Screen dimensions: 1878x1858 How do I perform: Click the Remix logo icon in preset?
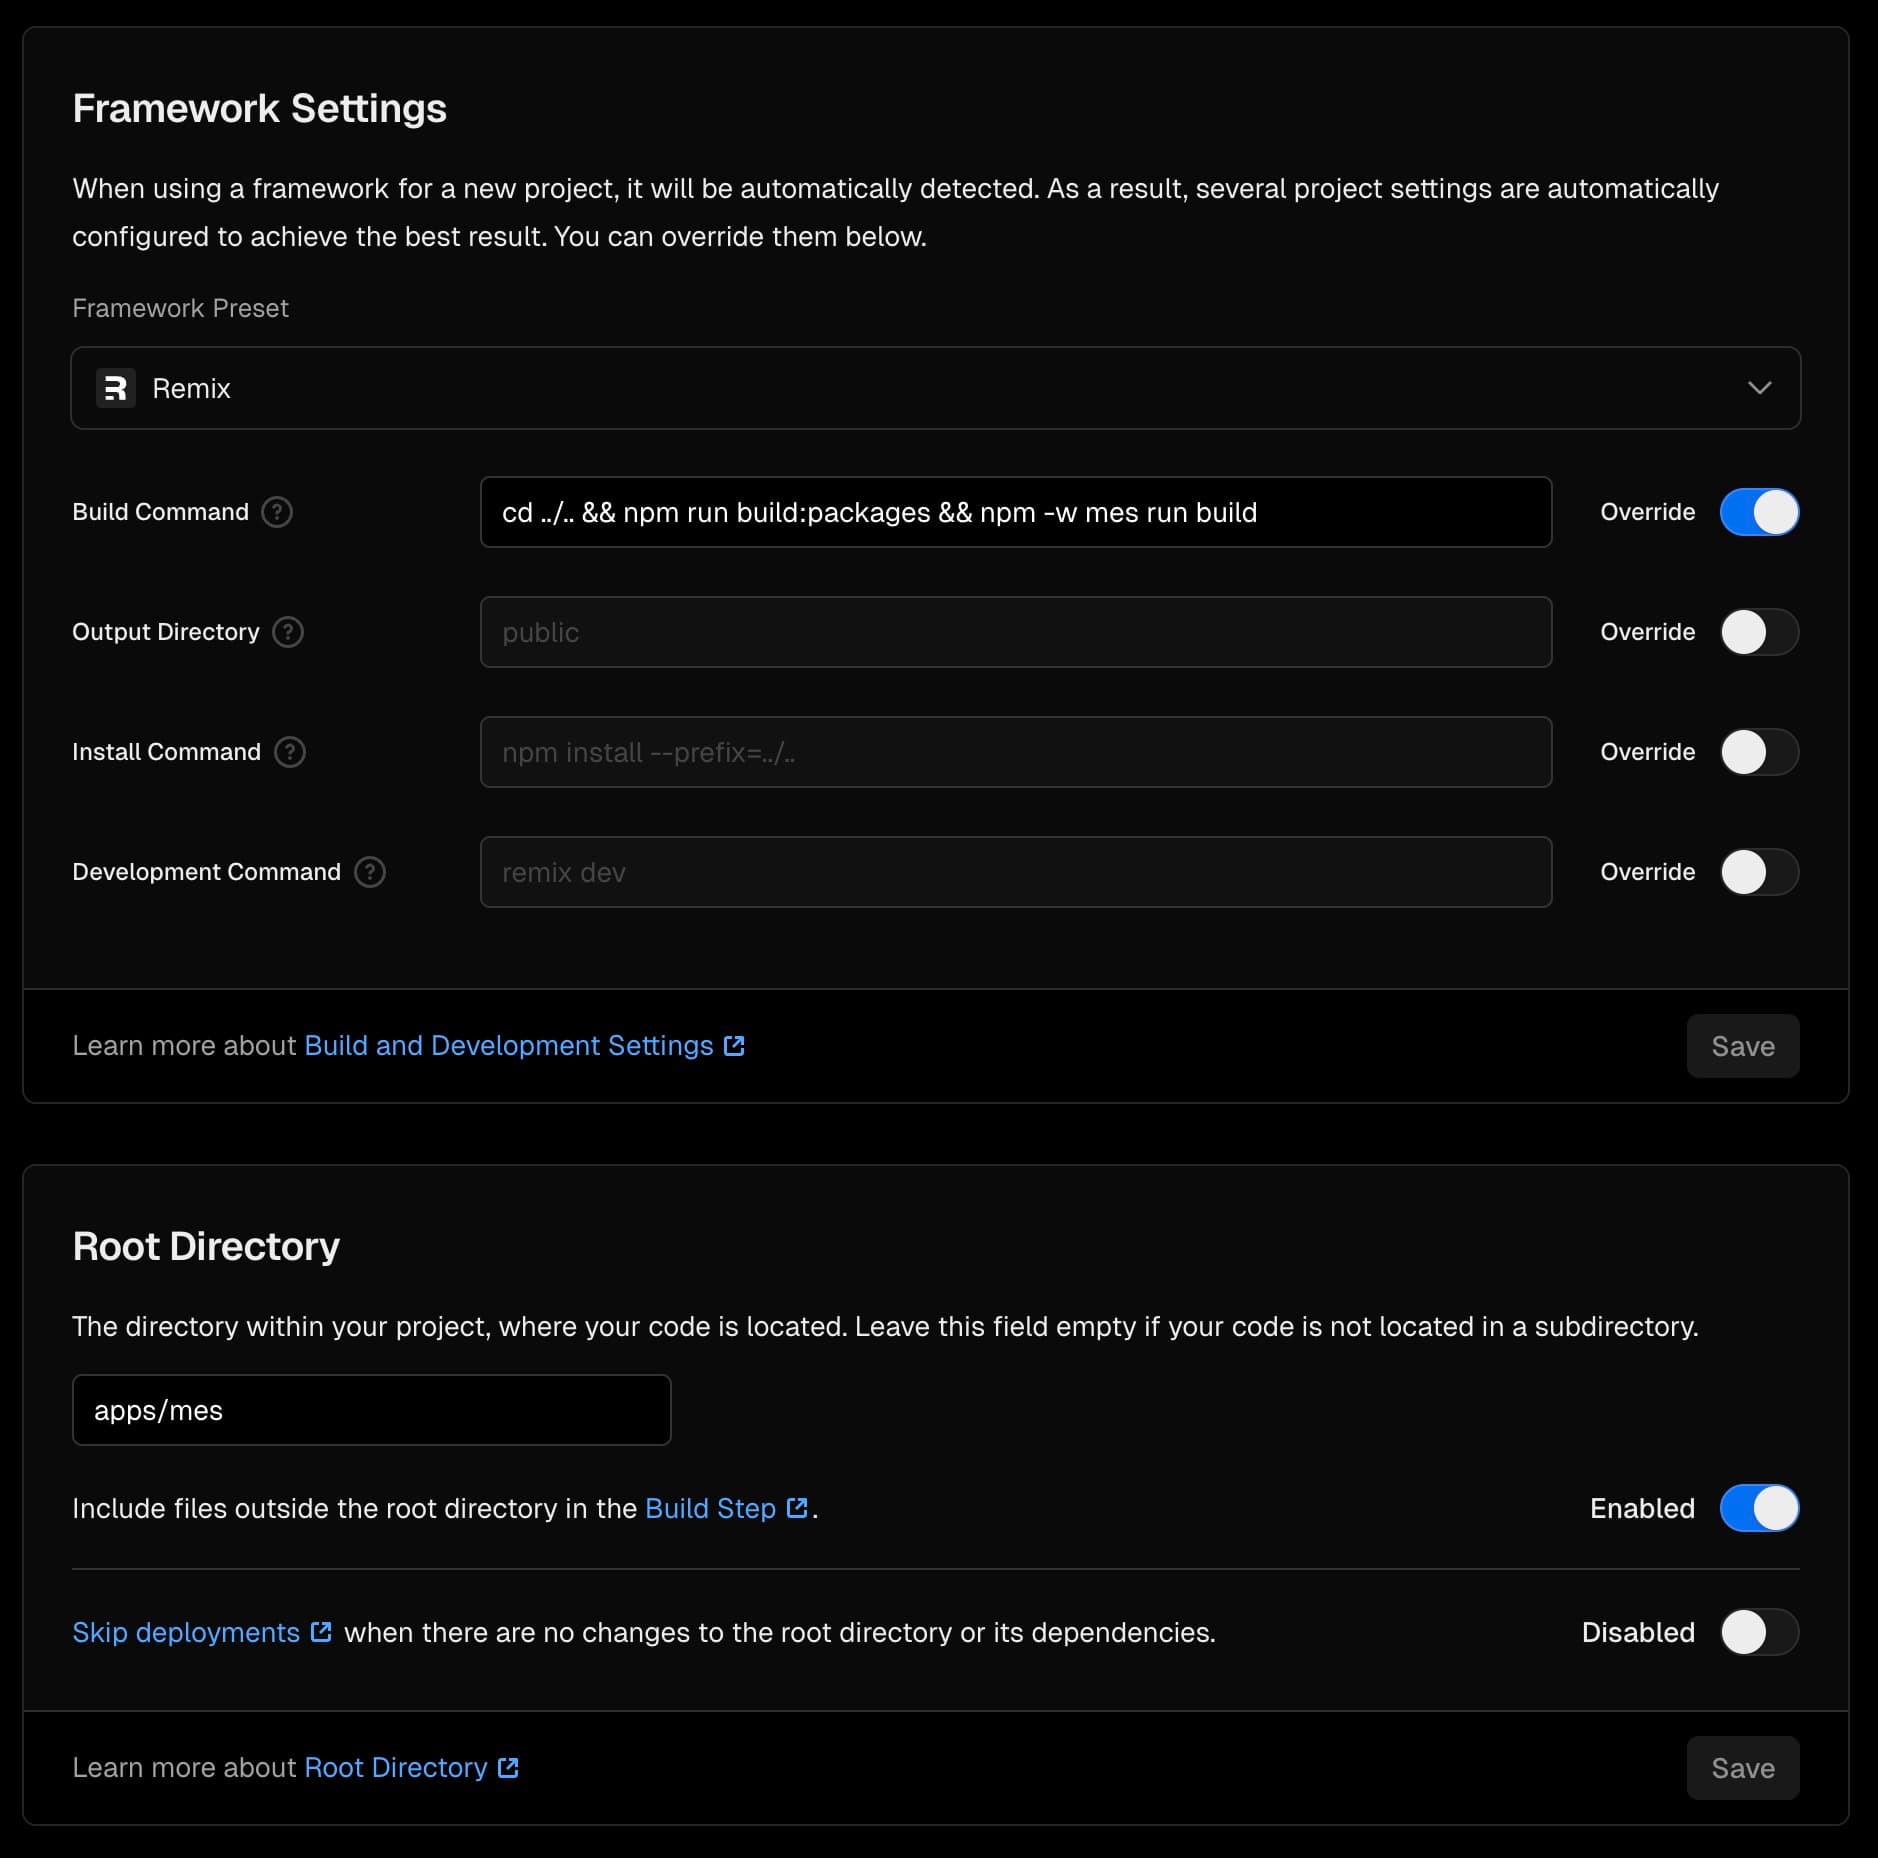click(x=116, y=388)
